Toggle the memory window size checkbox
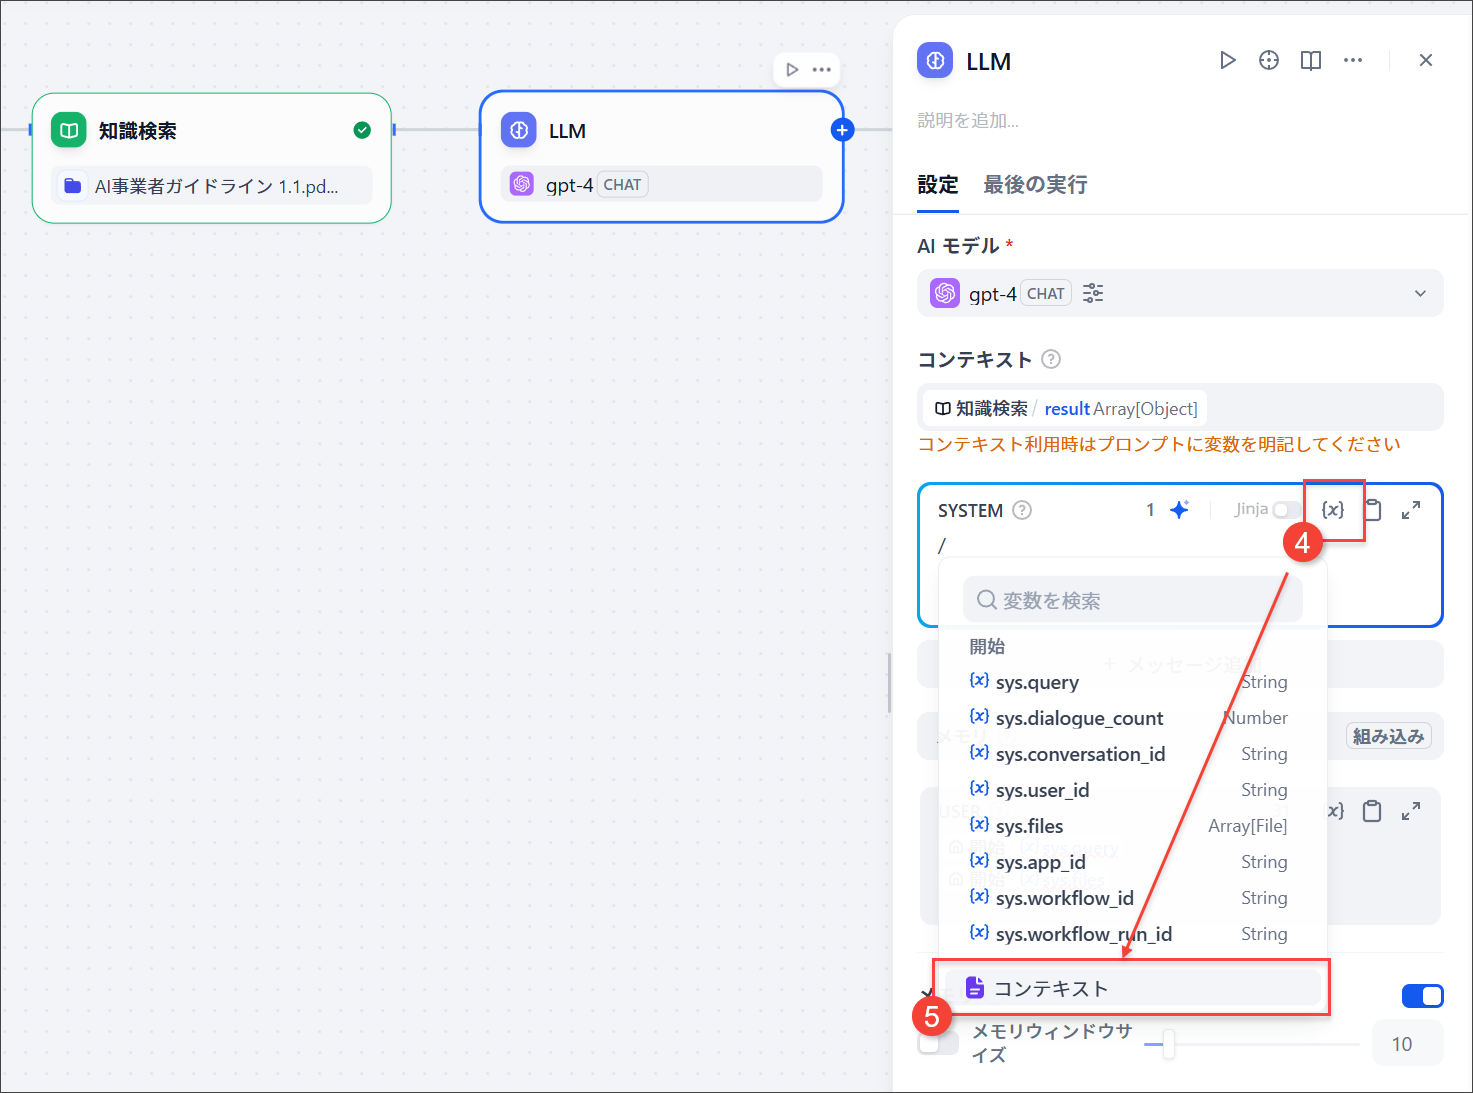This screenshot has height=1093, width=1473. (x=938, y=1043)
